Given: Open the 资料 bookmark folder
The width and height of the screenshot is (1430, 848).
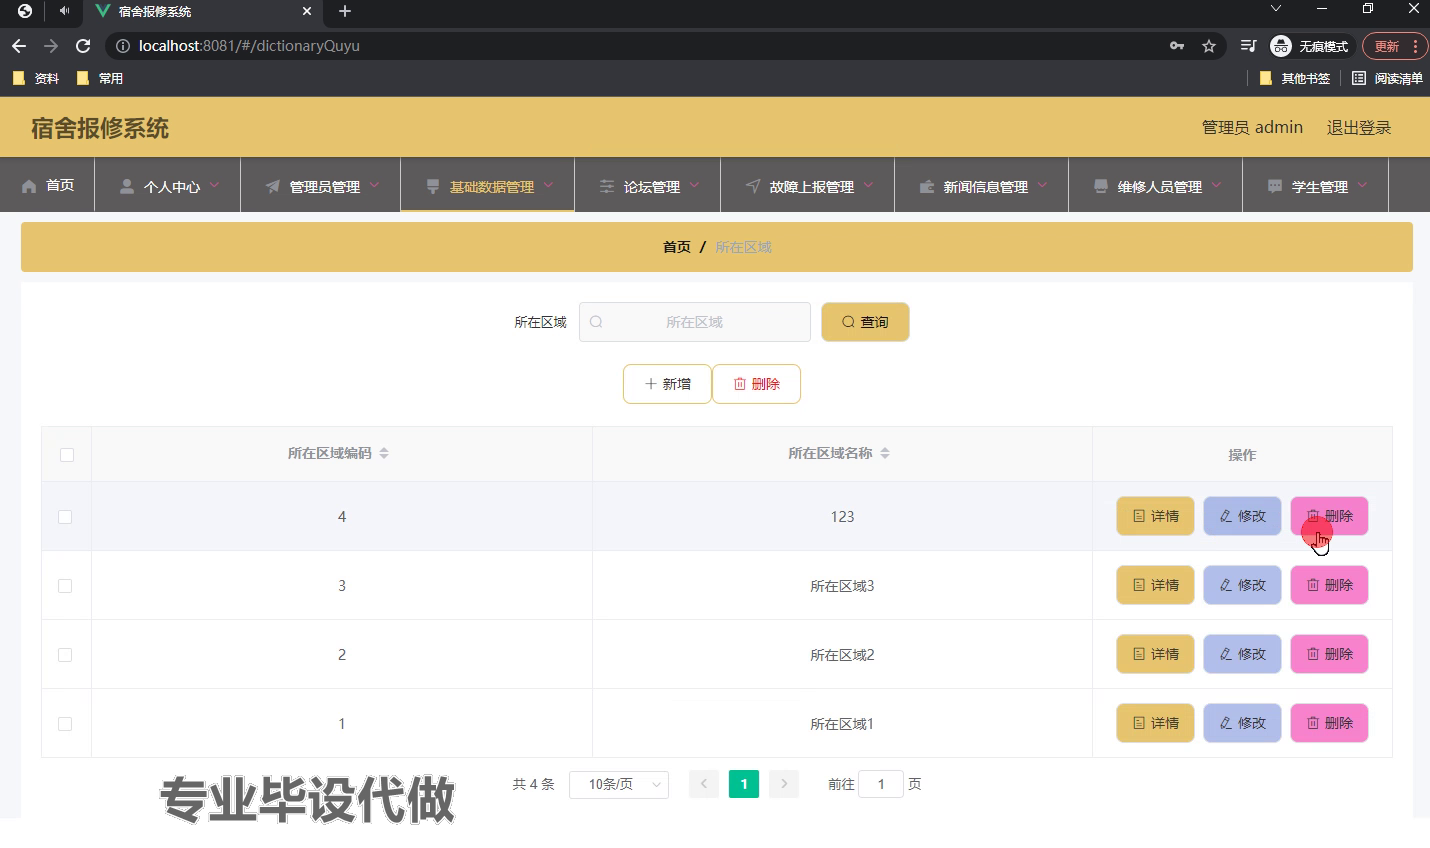Looking at the screenshot, I should tap(36, 78).
